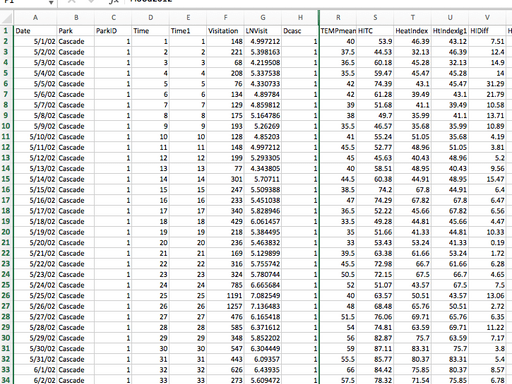Select TEMPmean cell with value 59
512x384 pixels.
(338, 348)
